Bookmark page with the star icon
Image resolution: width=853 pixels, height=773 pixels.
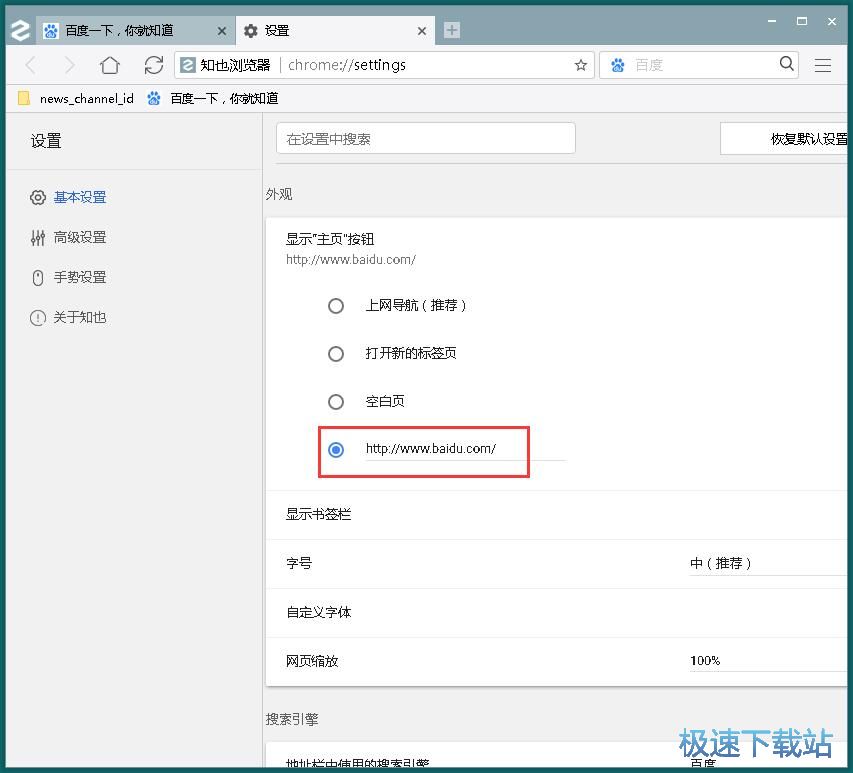coord(580,65)
